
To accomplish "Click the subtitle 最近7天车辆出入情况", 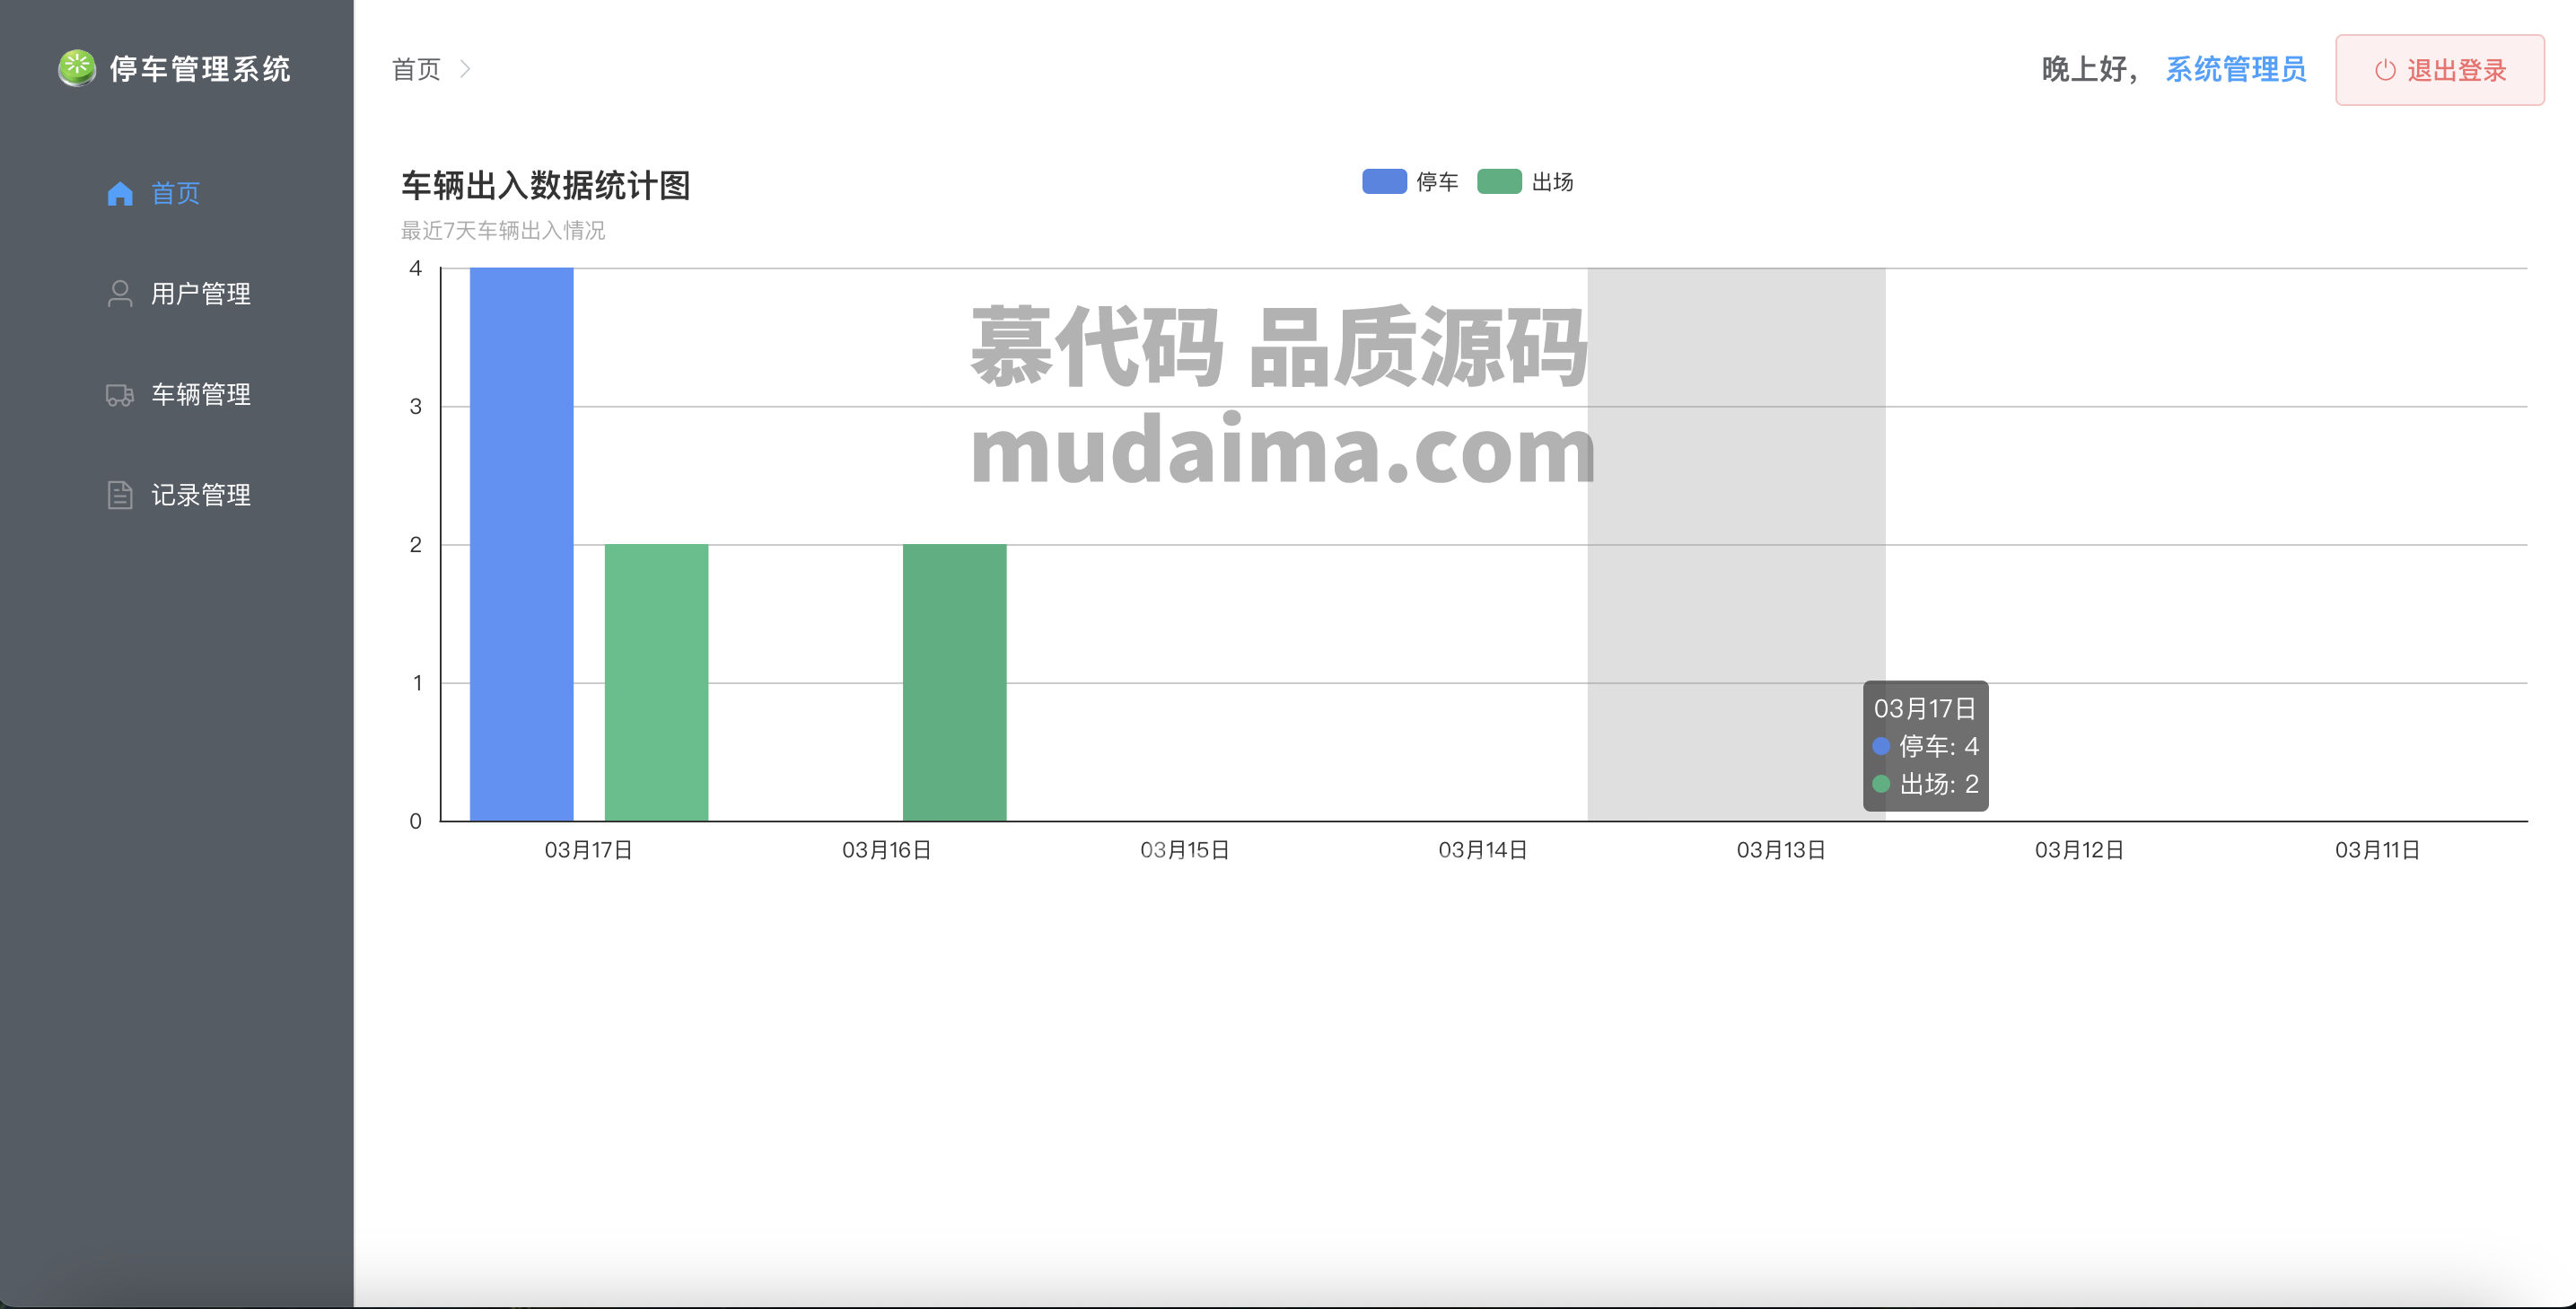I will [x=503, y=231].
